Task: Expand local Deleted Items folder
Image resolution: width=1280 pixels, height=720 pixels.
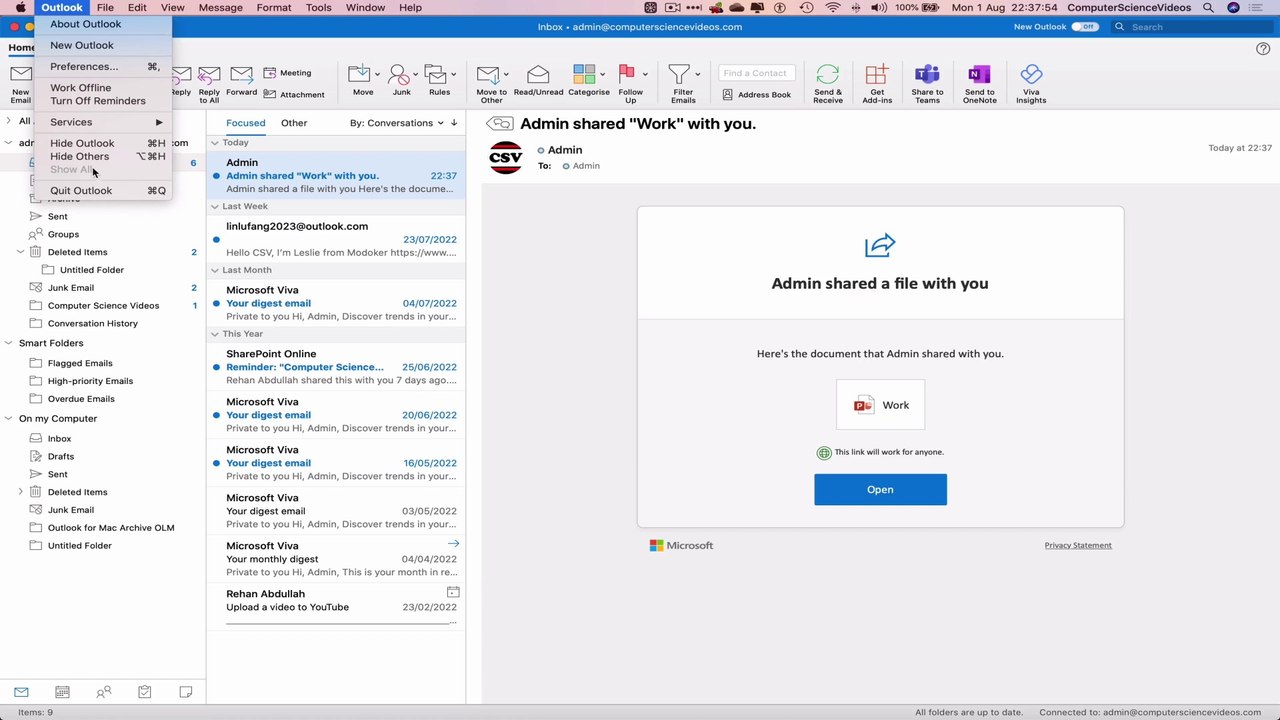Action: point(20,492)
